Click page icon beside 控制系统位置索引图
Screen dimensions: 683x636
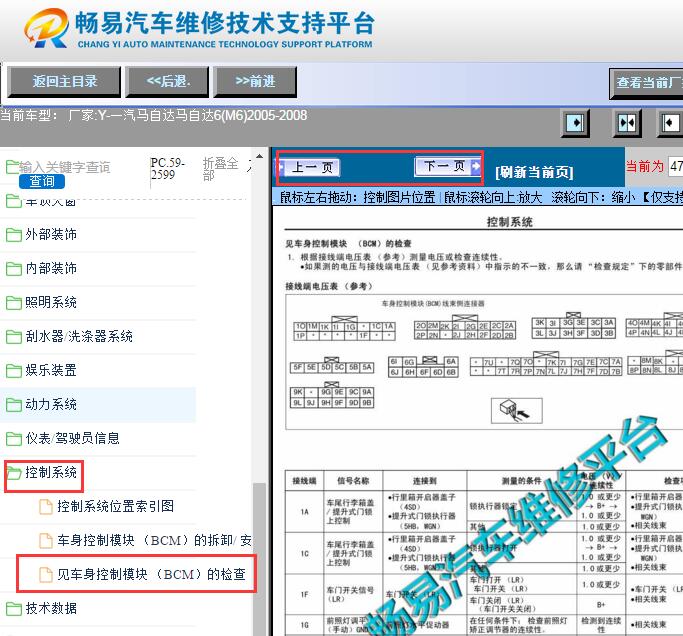[x=46, y=507]
